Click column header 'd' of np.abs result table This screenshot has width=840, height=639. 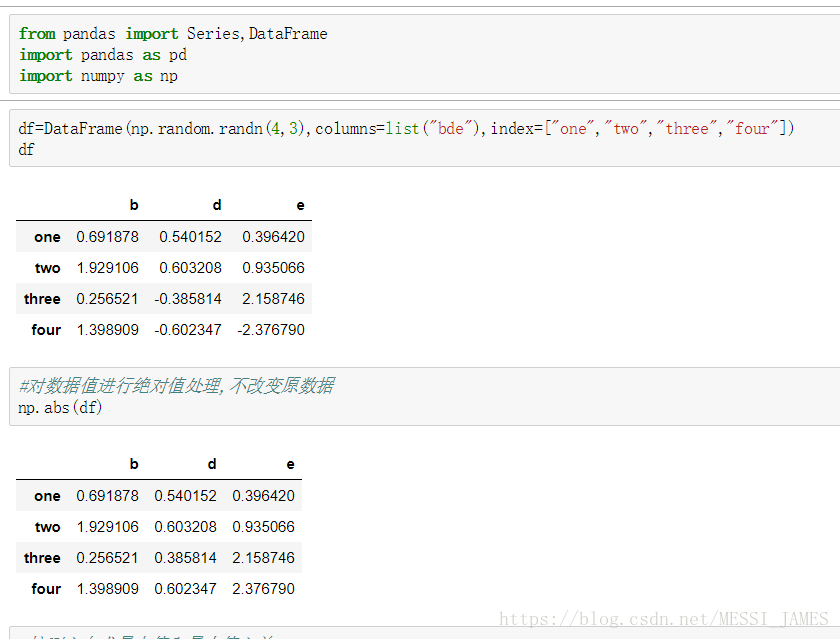point(212,464)
